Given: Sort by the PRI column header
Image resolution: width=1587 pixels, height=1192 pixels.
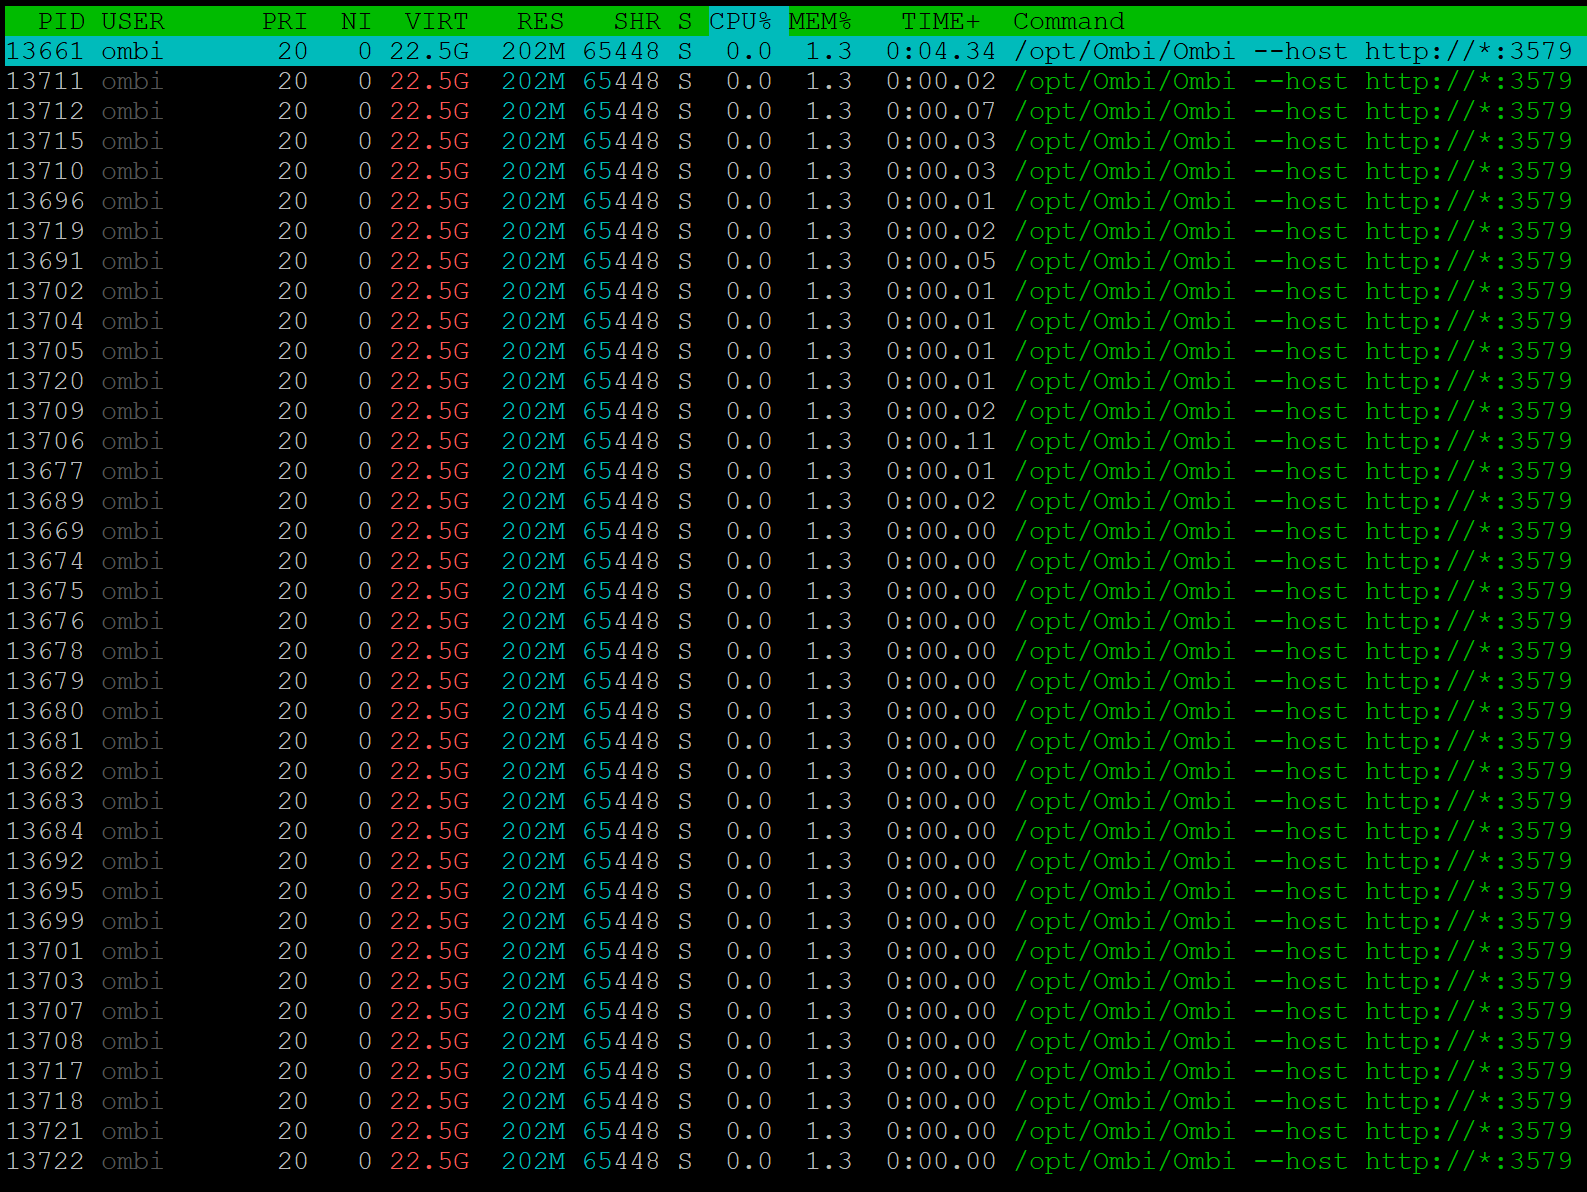Looking at the screenshot, I should 285,21.
